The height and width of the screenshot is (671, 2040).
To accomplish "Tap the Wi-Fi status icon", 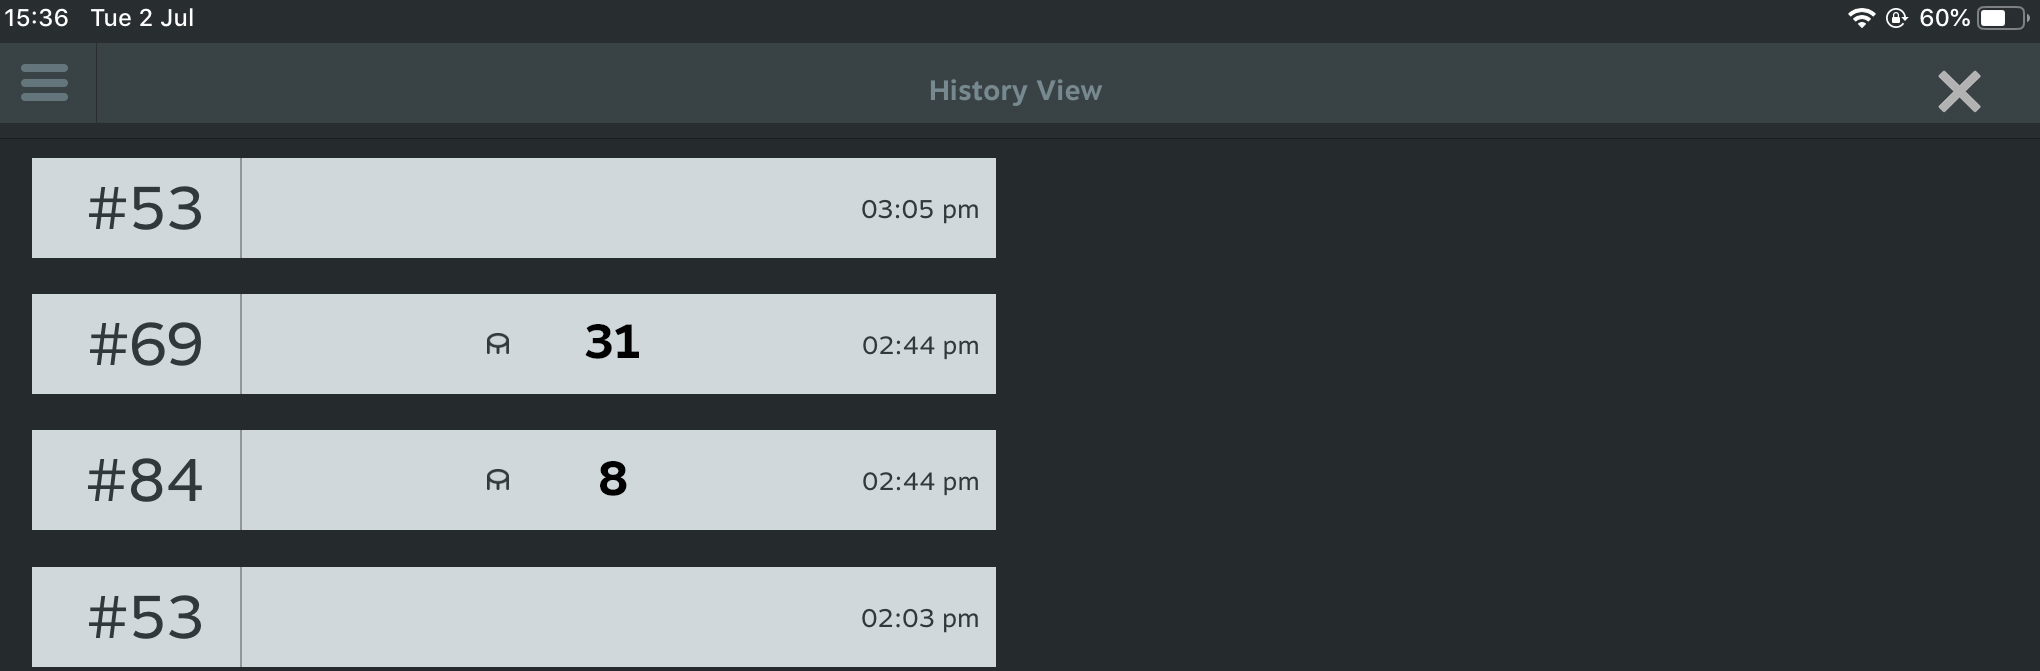I will (1861, 18).
